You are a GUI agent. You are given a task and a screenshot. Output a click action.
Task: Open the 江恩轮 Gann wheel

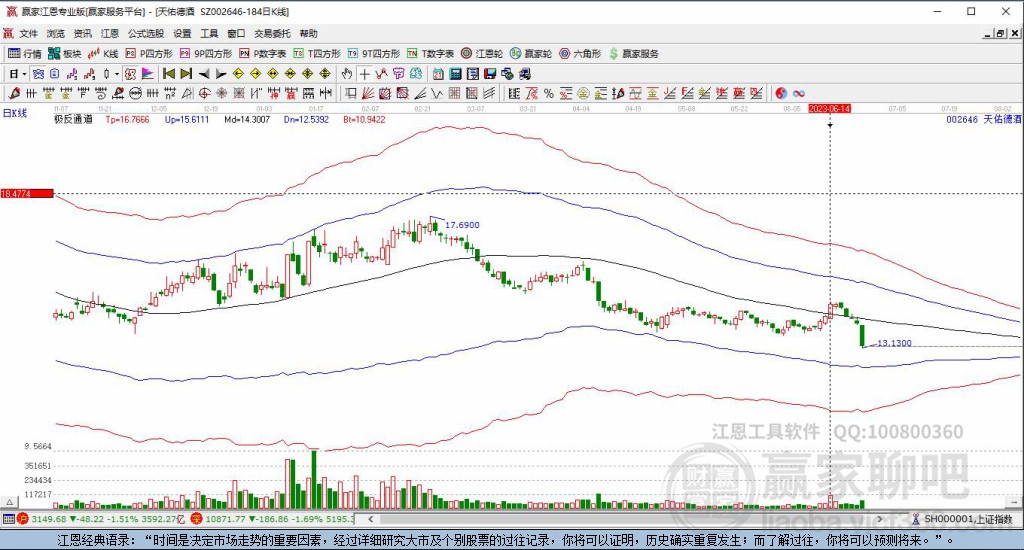(x=482, y=54)
